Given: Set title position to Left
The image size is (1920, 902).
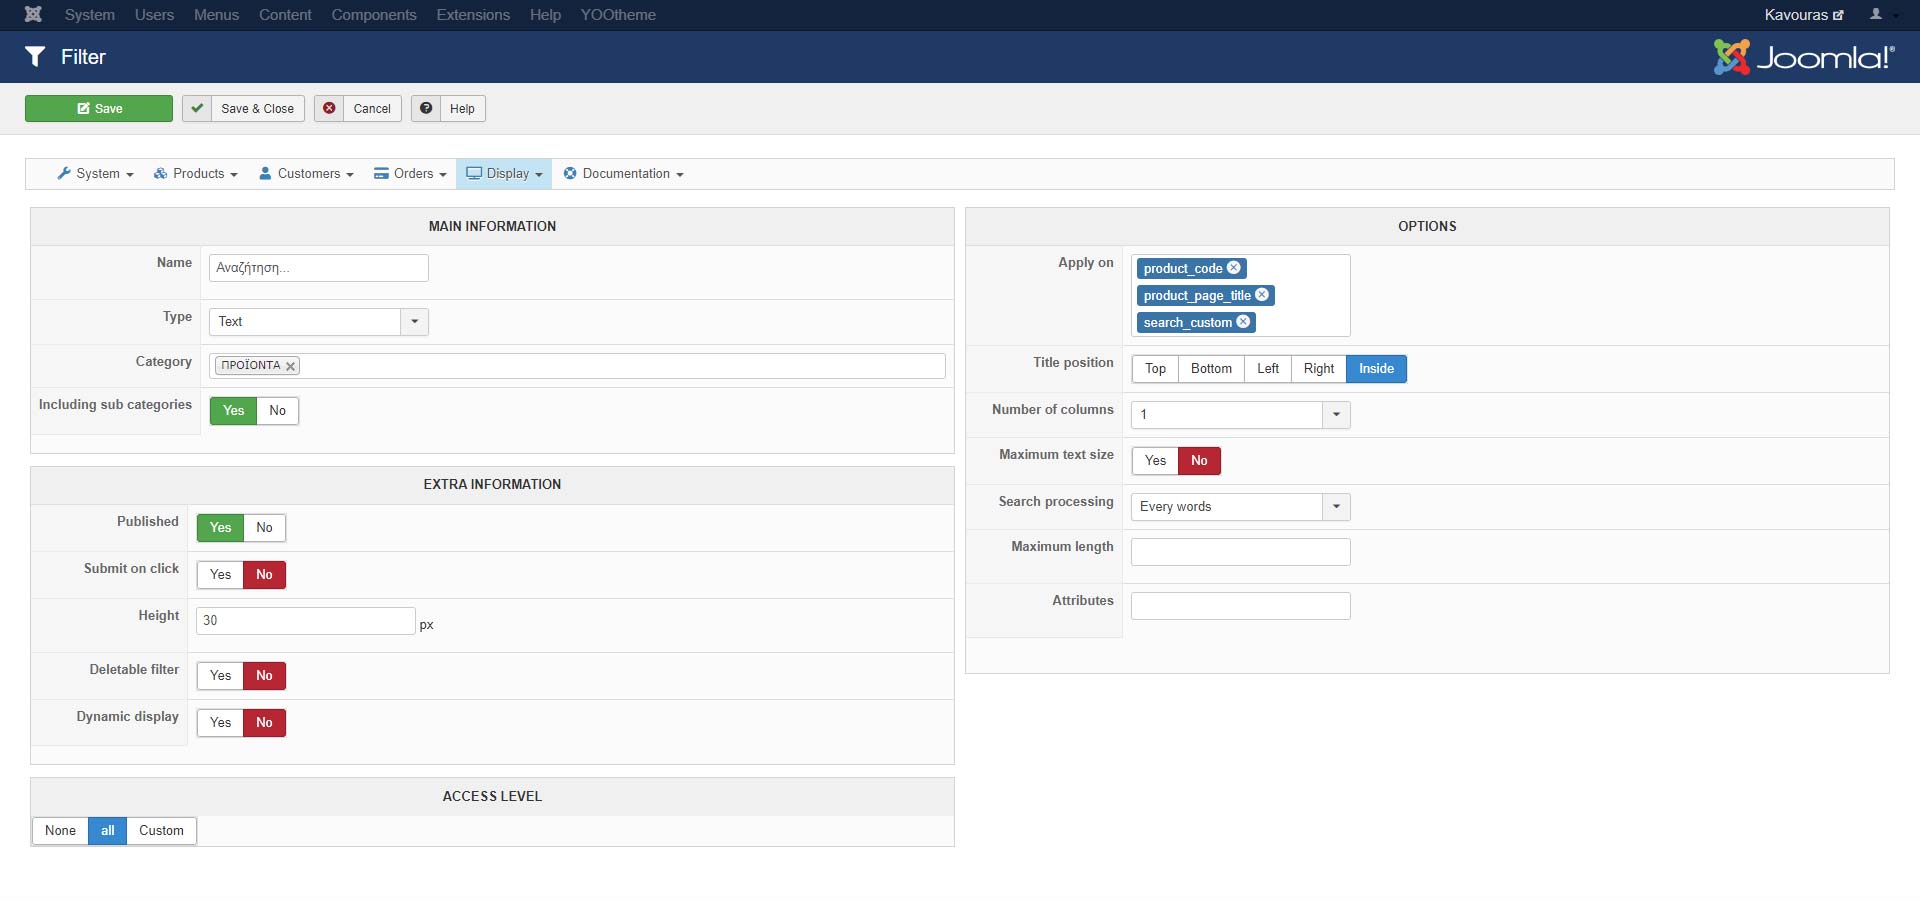Looking at the screenshot, I should [x=1268, y=369].
